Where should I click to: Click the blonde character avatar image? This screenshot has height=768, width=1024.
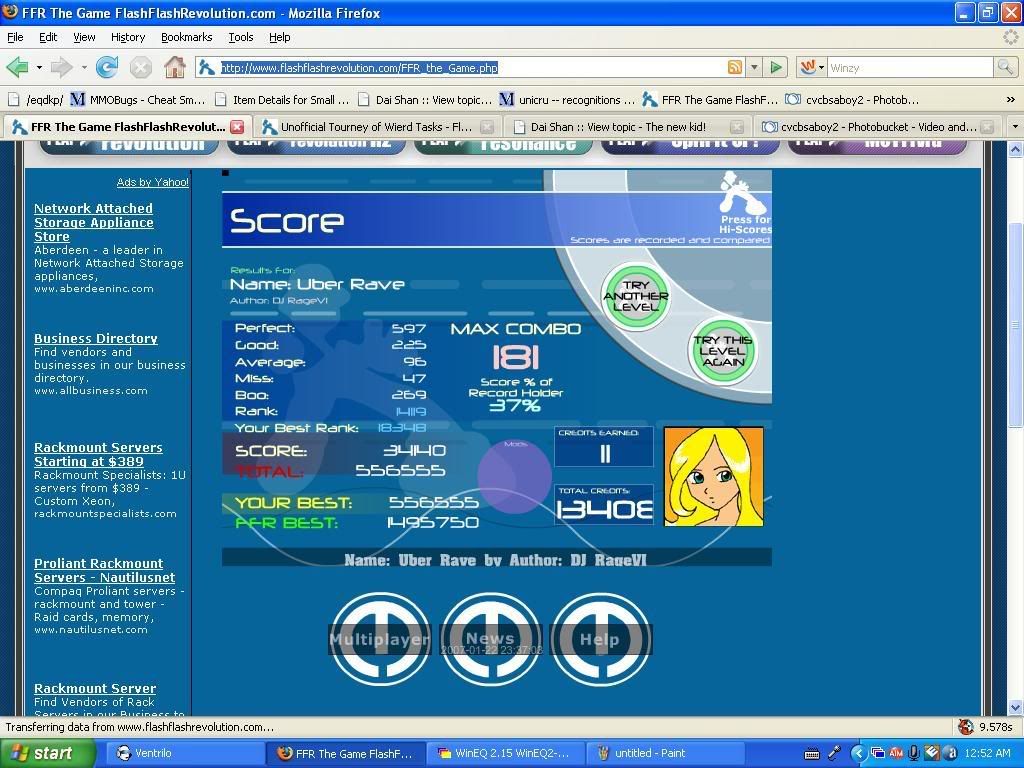(713, 477)
